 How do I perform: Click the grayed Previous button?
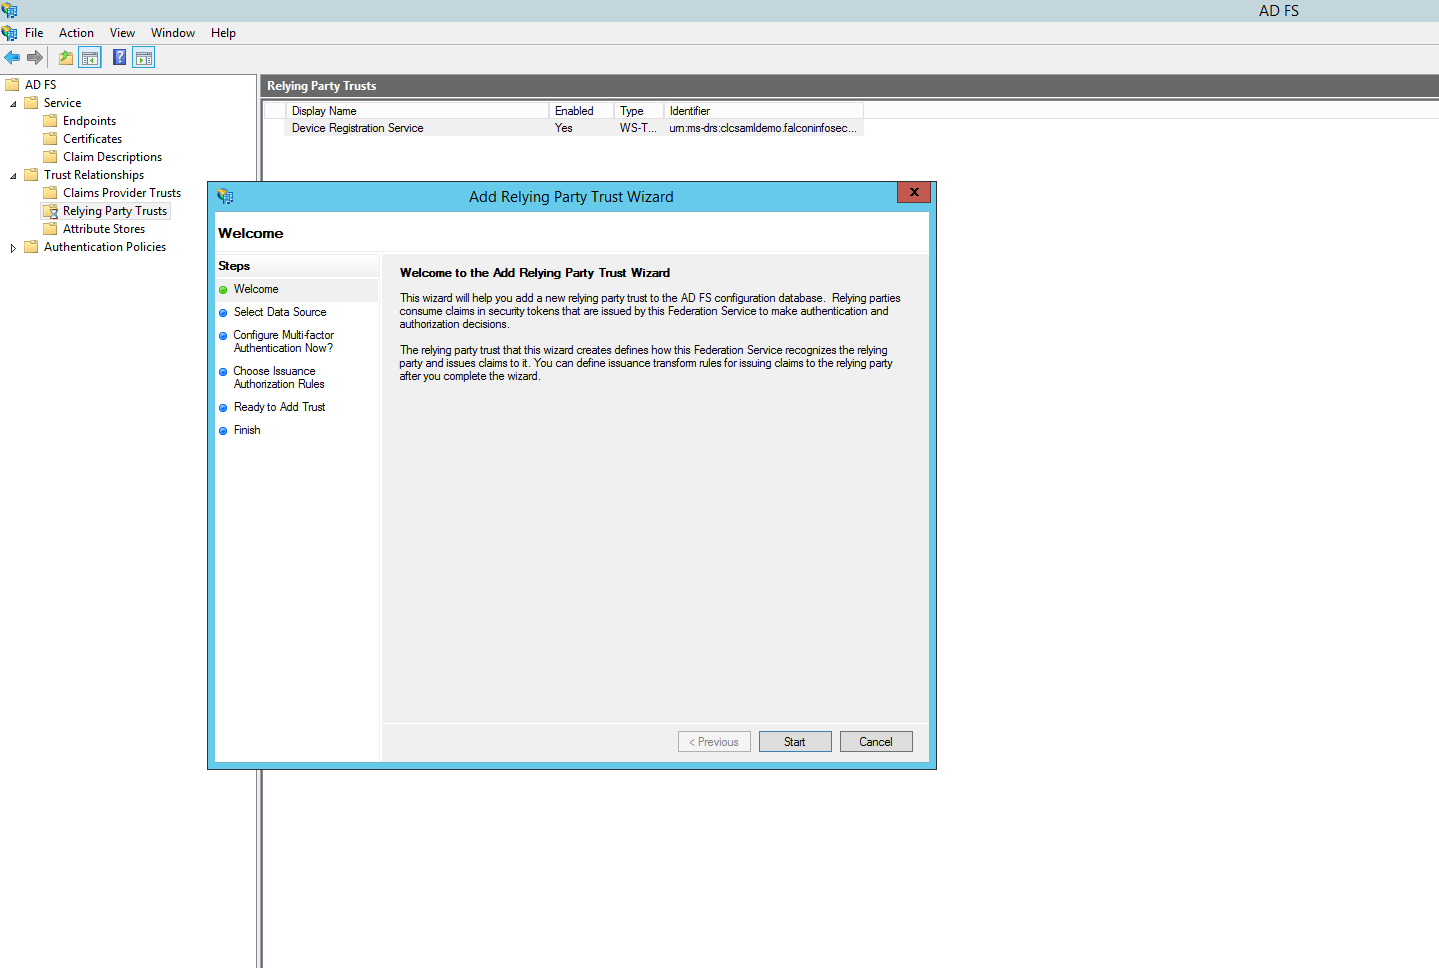tap(714, 742)
